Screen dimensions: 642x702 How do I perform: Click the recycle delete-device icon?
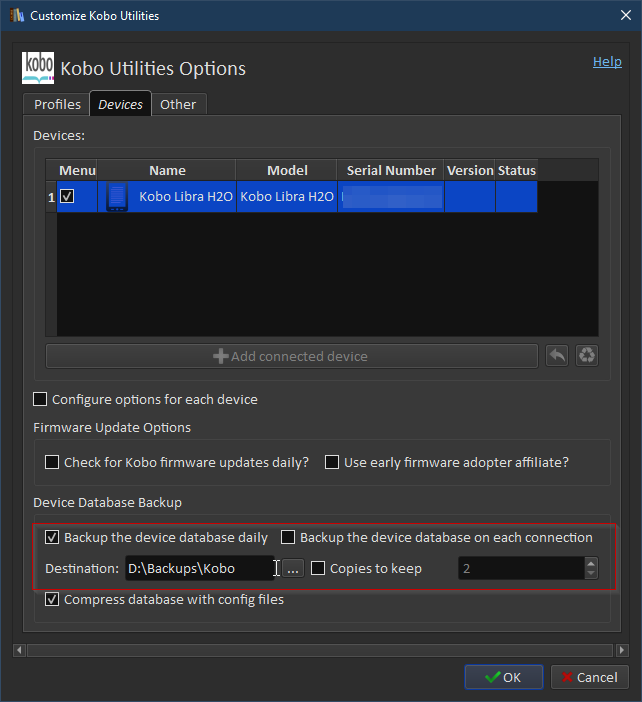(x=587, y=356)
